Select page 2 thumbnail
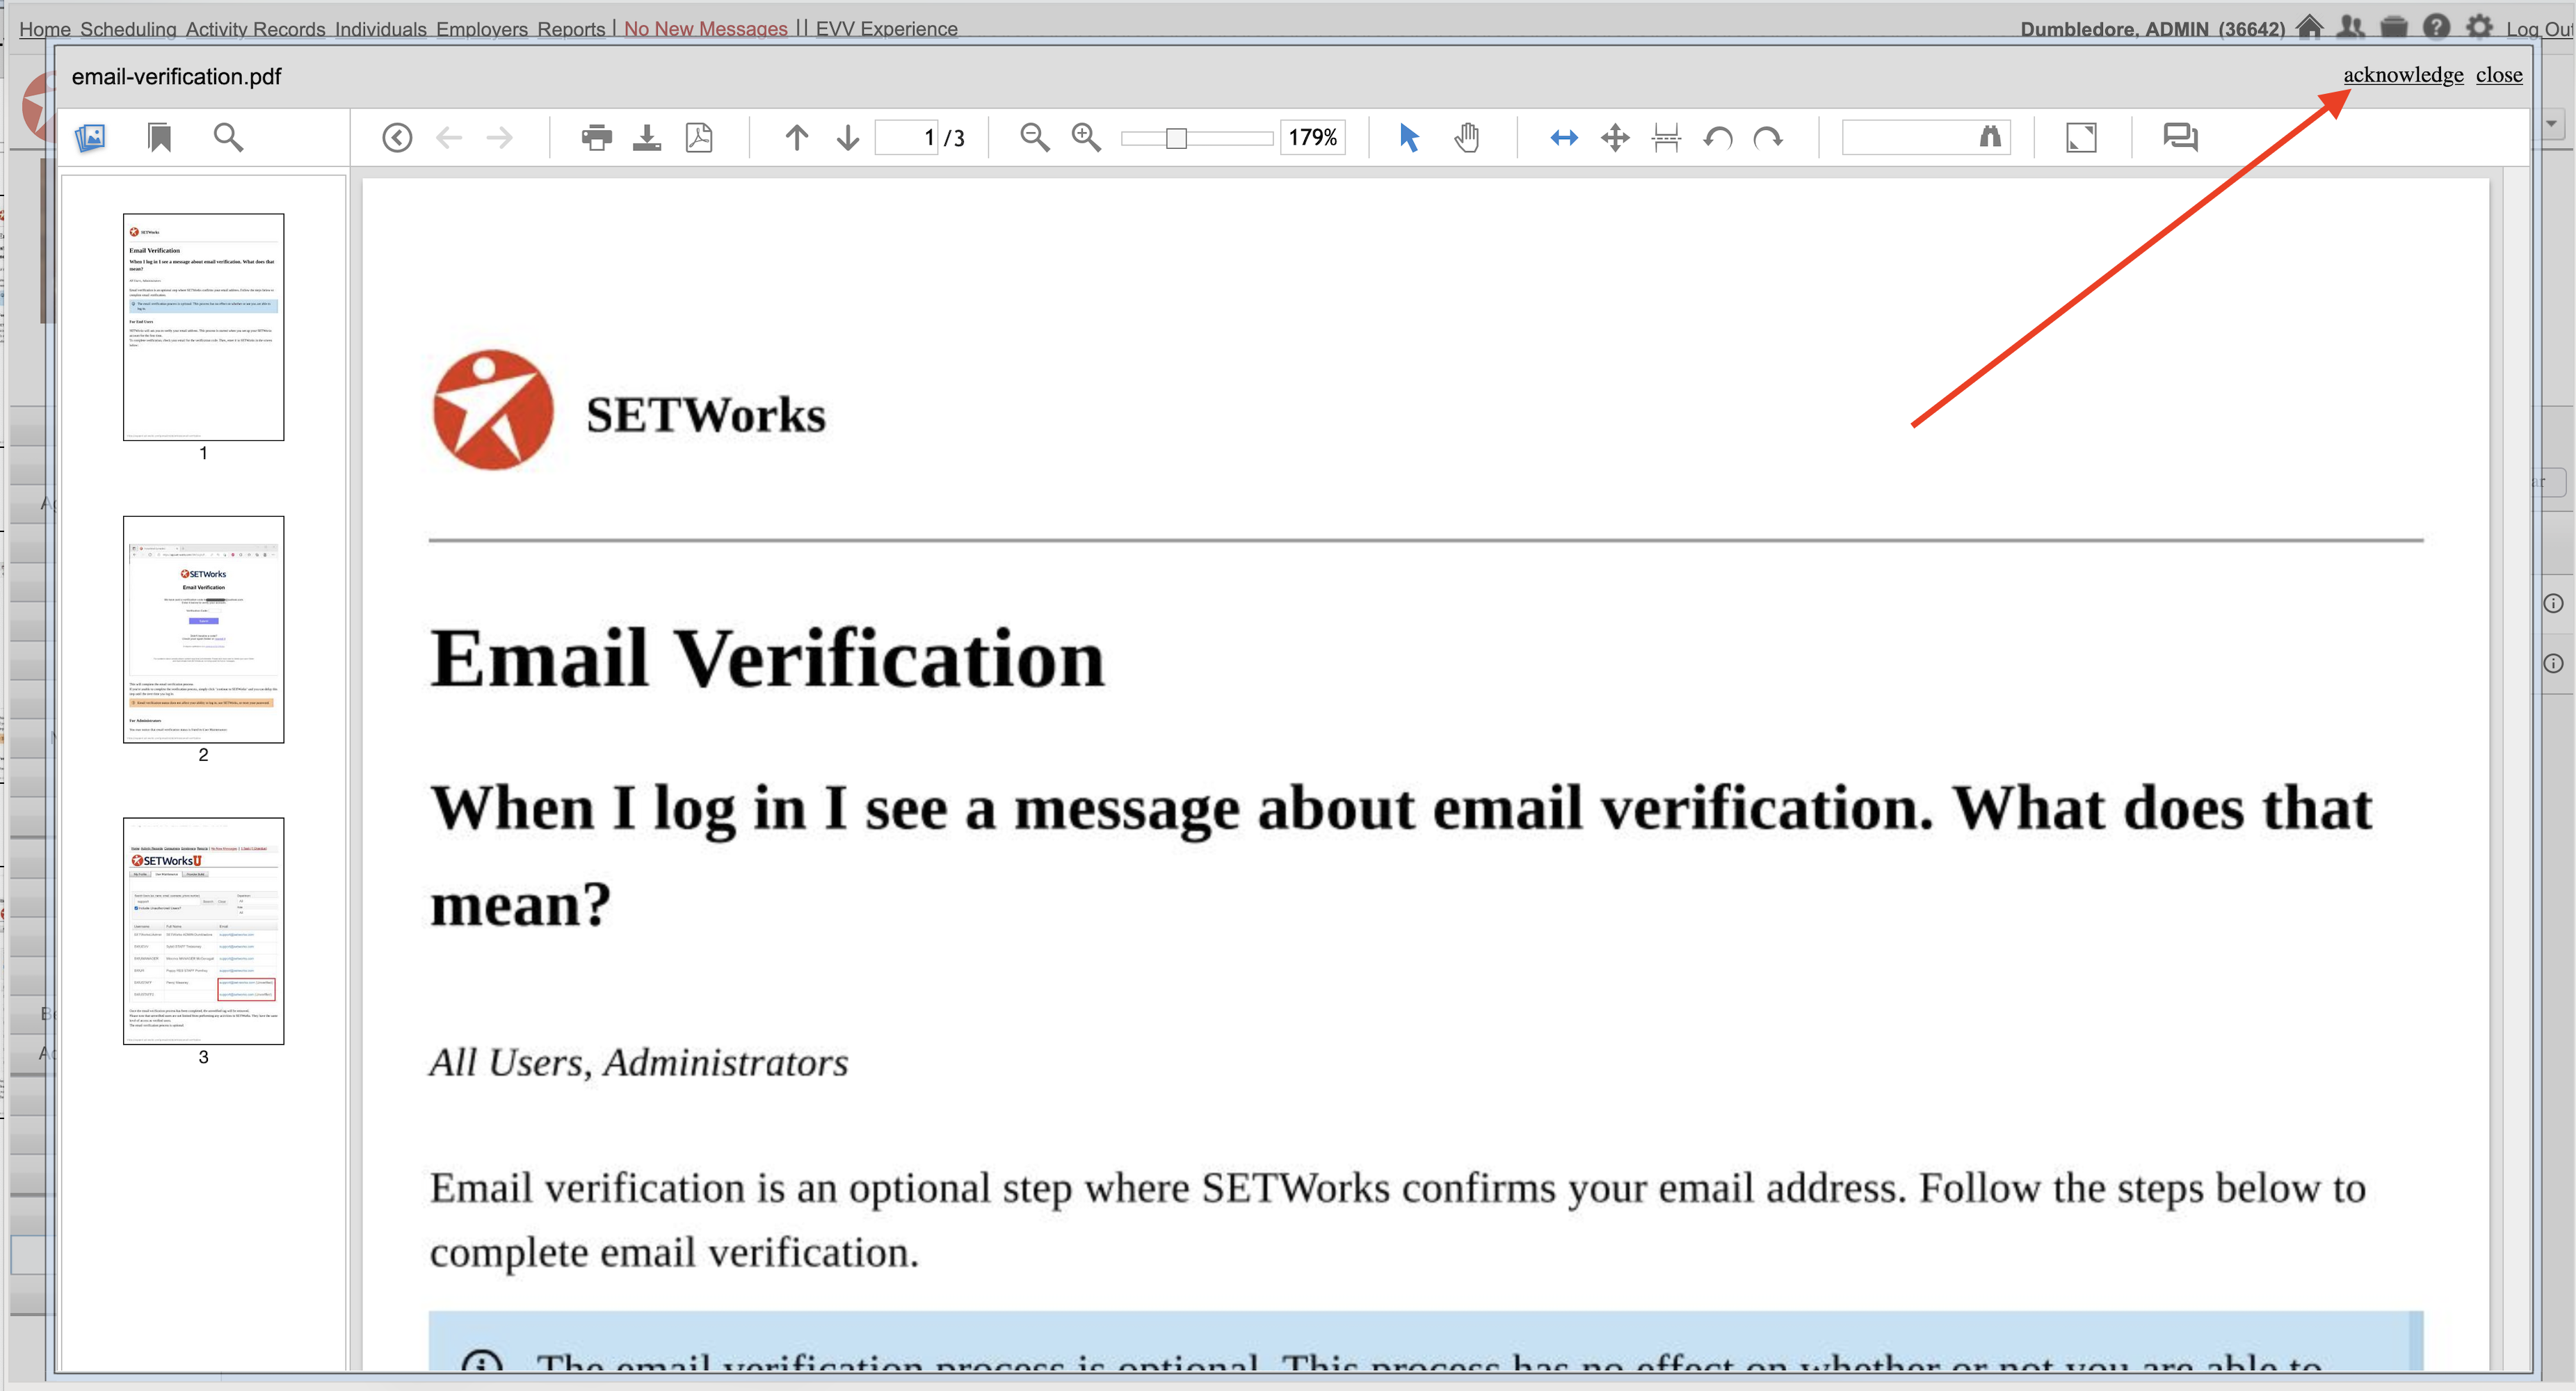2576x1391 pixels. pos(203,629)
